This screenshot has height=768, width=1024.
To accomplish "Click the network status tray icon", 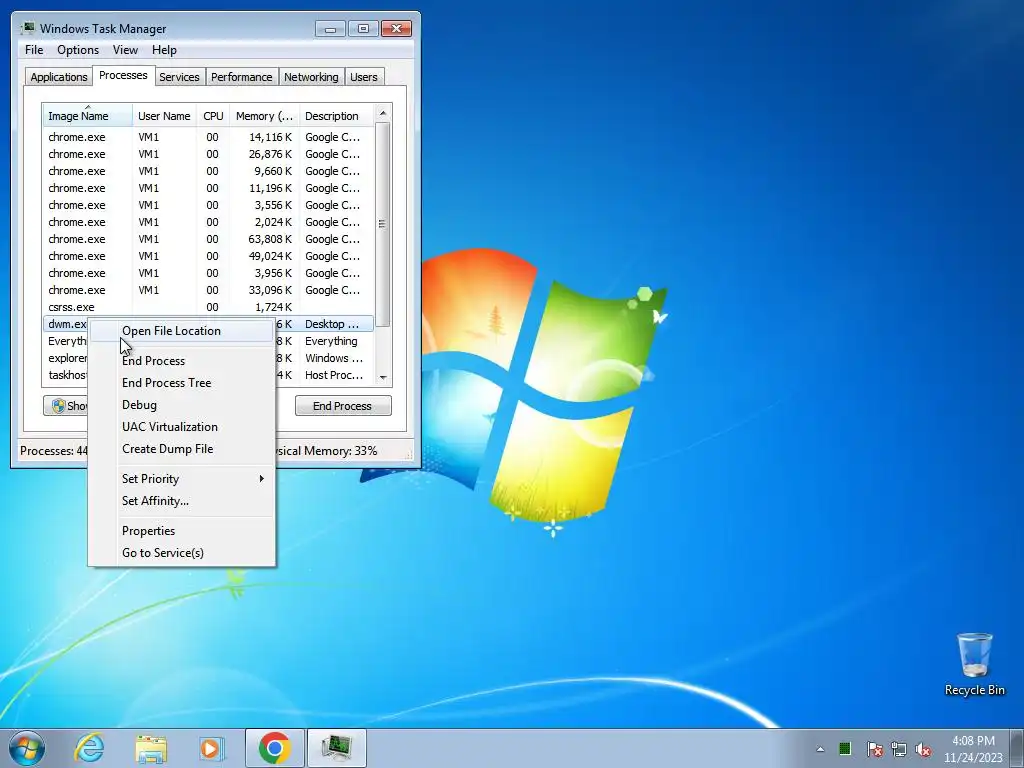I will coord(899,749).
